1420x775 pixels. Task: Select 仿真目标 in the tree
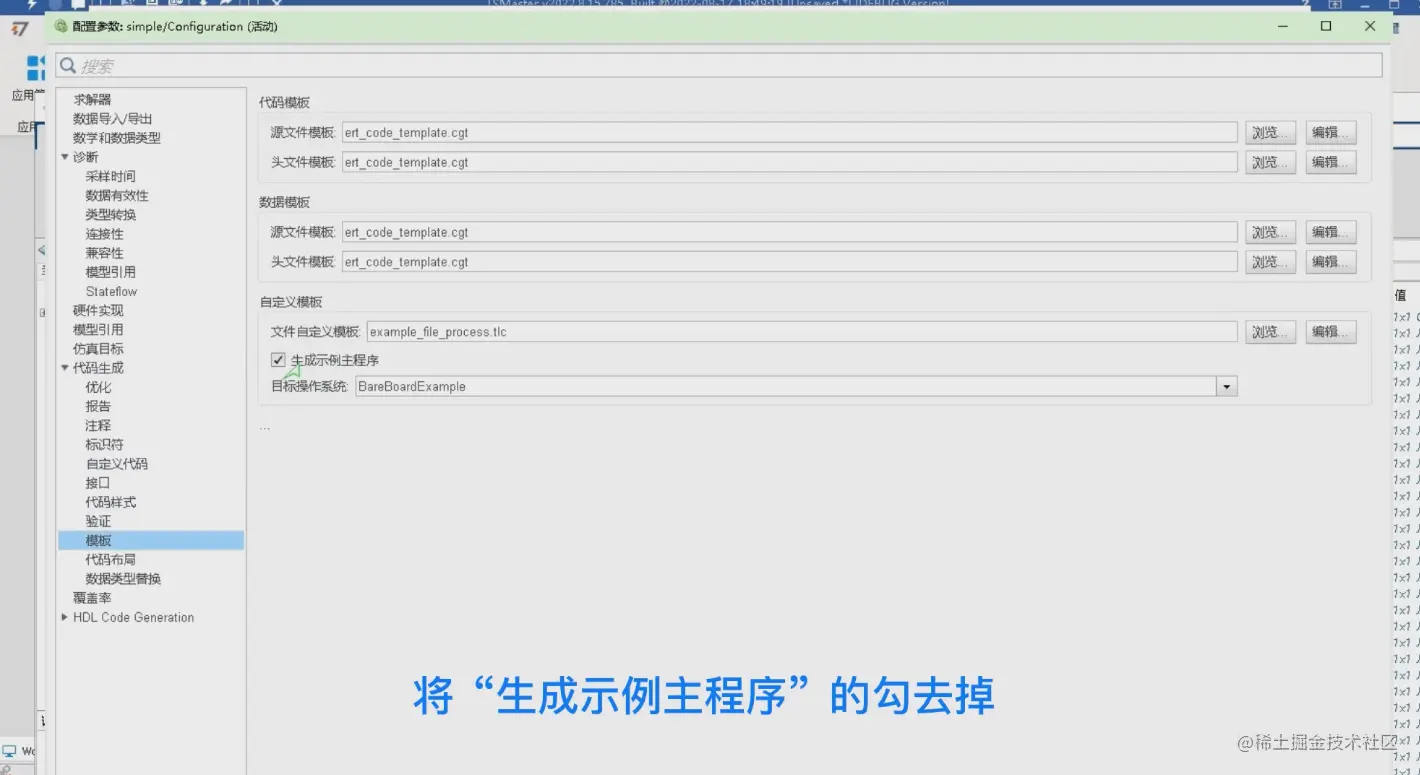point(98,348)
